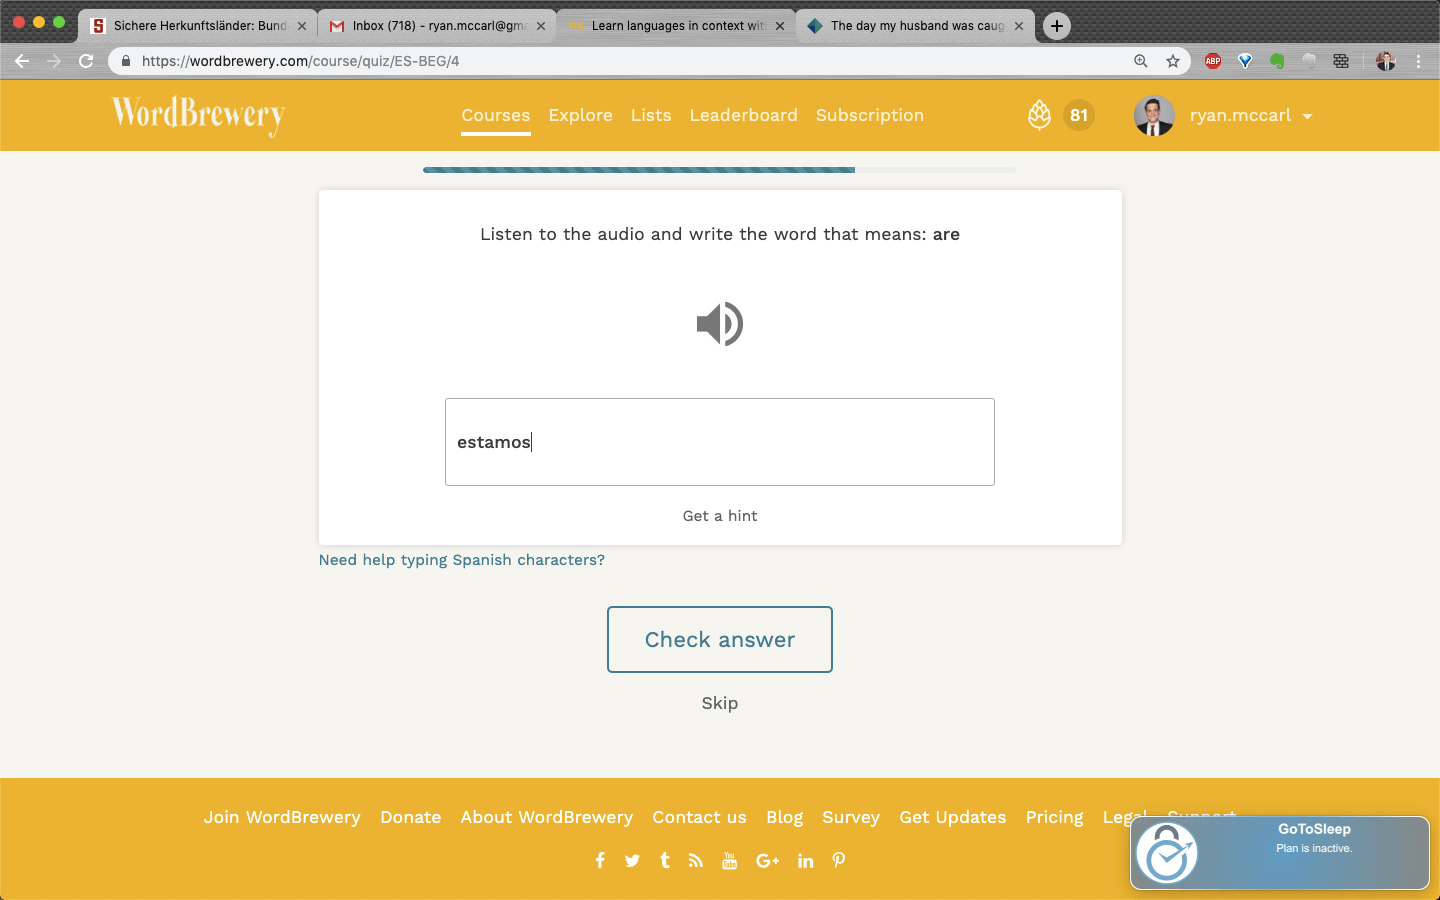
Task: Open the LinkedIn footer icon
Action: [x=805, y=860]
